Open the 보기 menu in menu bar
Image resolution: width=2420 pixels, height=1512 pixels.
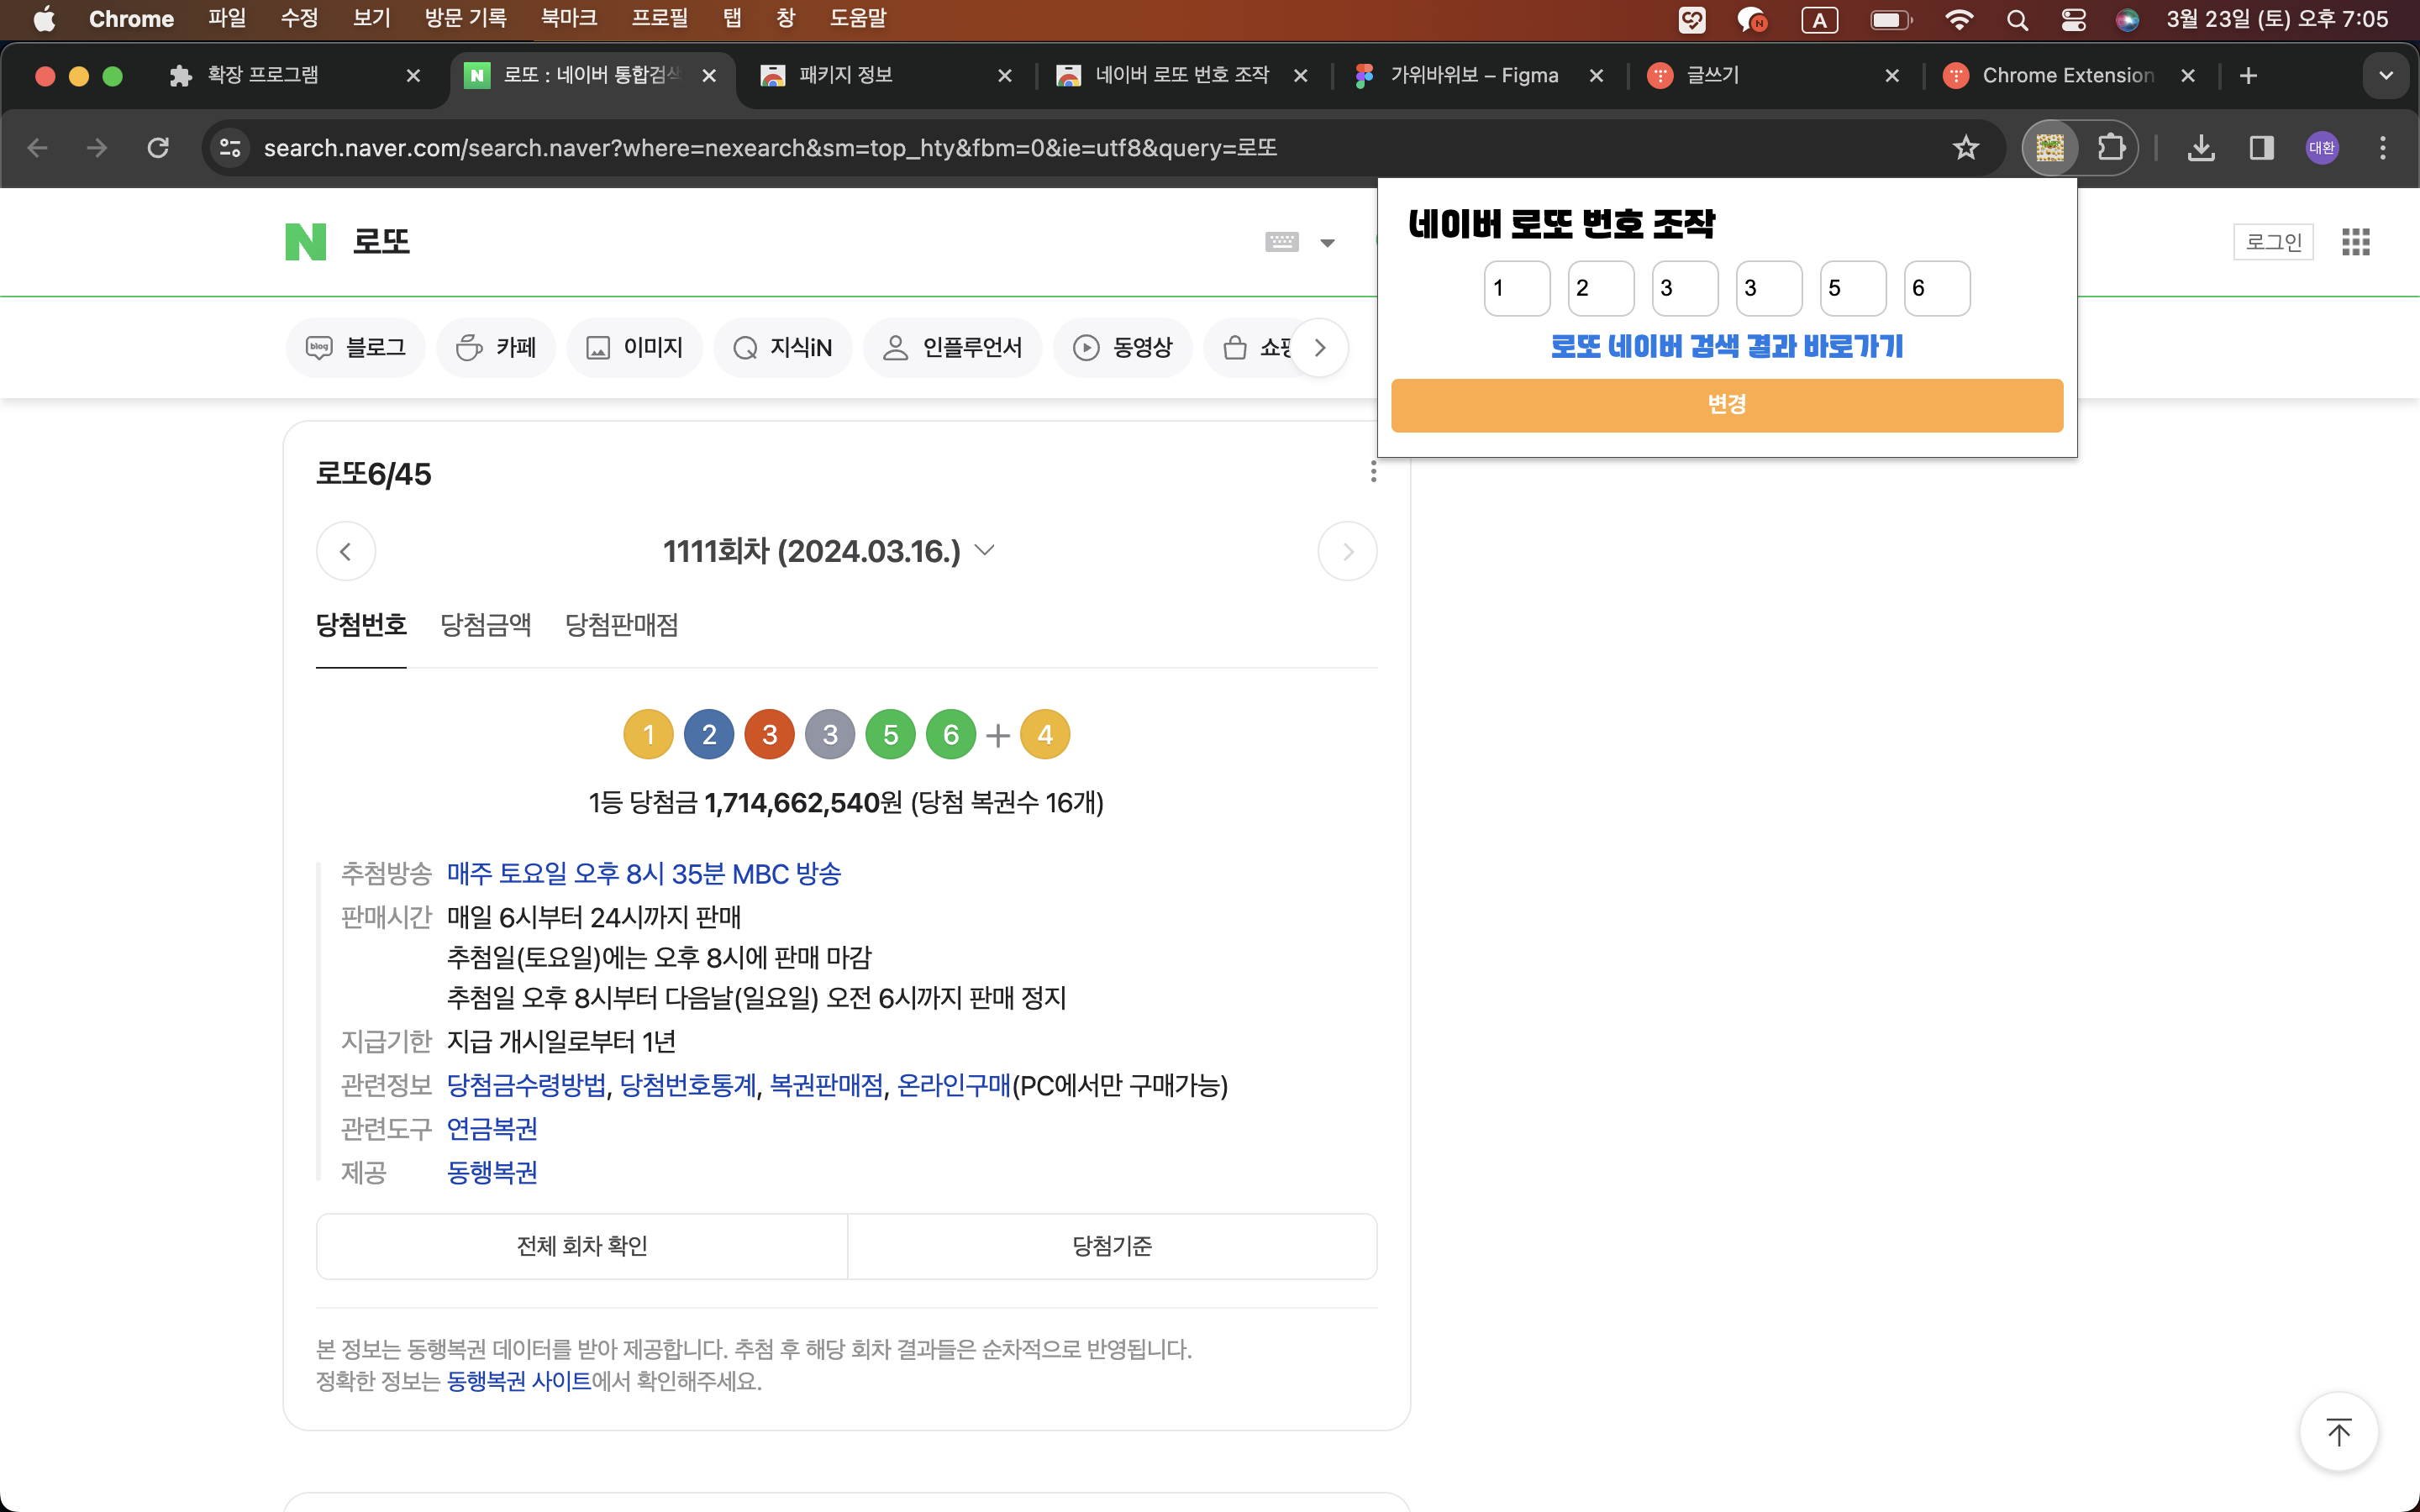point(371,18)
